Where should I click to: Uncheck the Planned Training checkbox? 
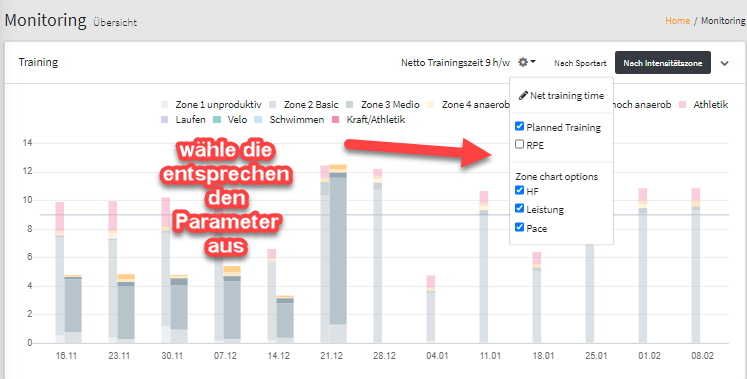[x=520, y=126]
